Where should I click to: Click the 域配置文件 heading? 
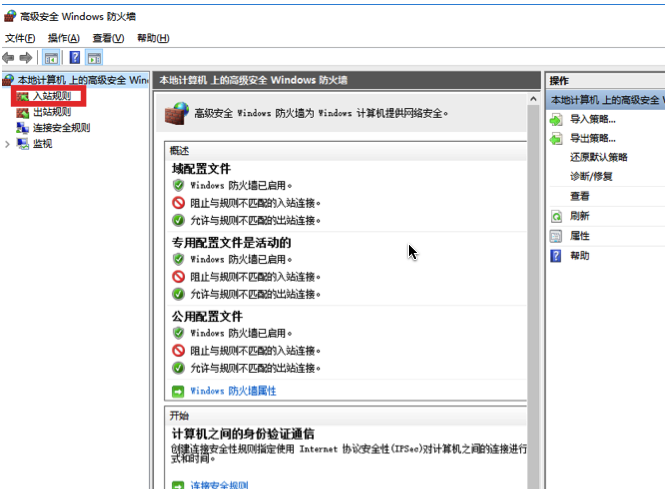pyautogui.click(x=201, y=169)
